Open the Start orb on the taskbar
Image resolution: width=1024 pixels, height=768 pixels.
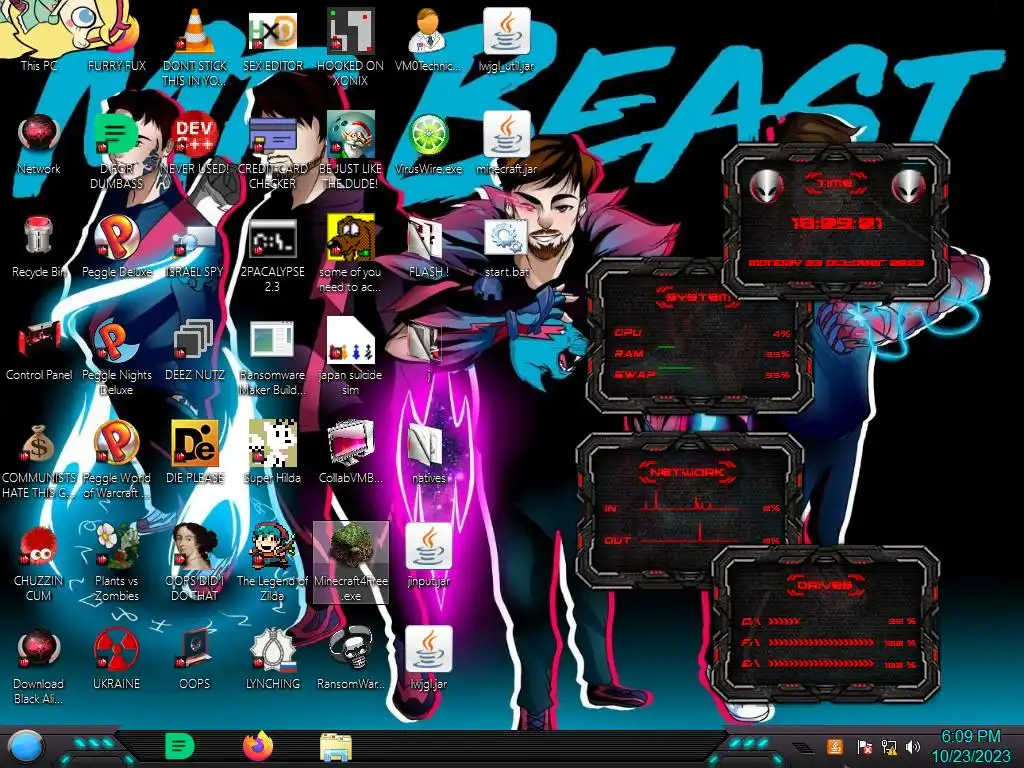(25, 746)
